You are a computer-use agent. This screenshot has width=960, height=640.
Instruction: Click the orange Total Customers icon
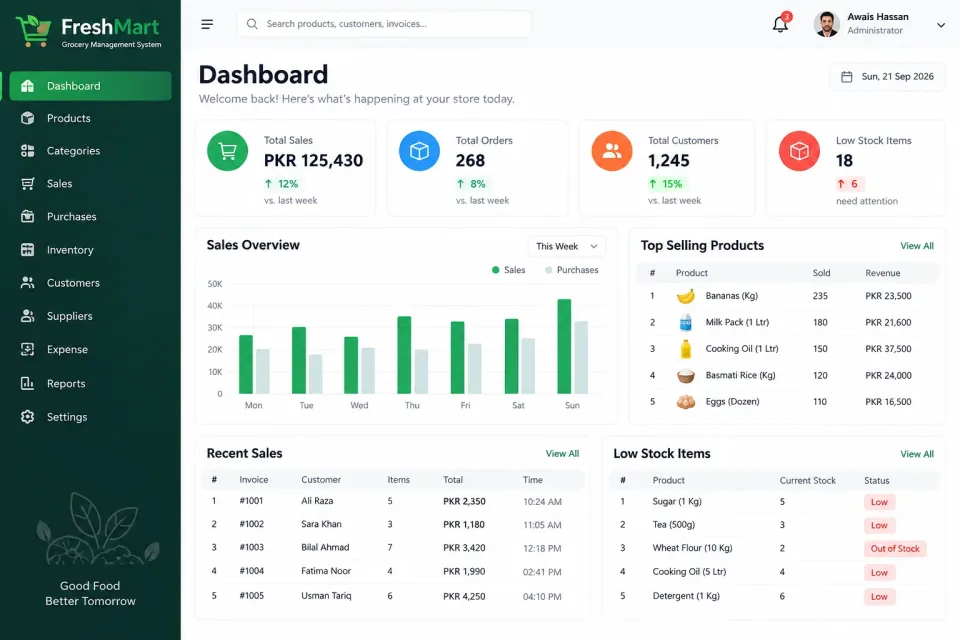[612, 151]
